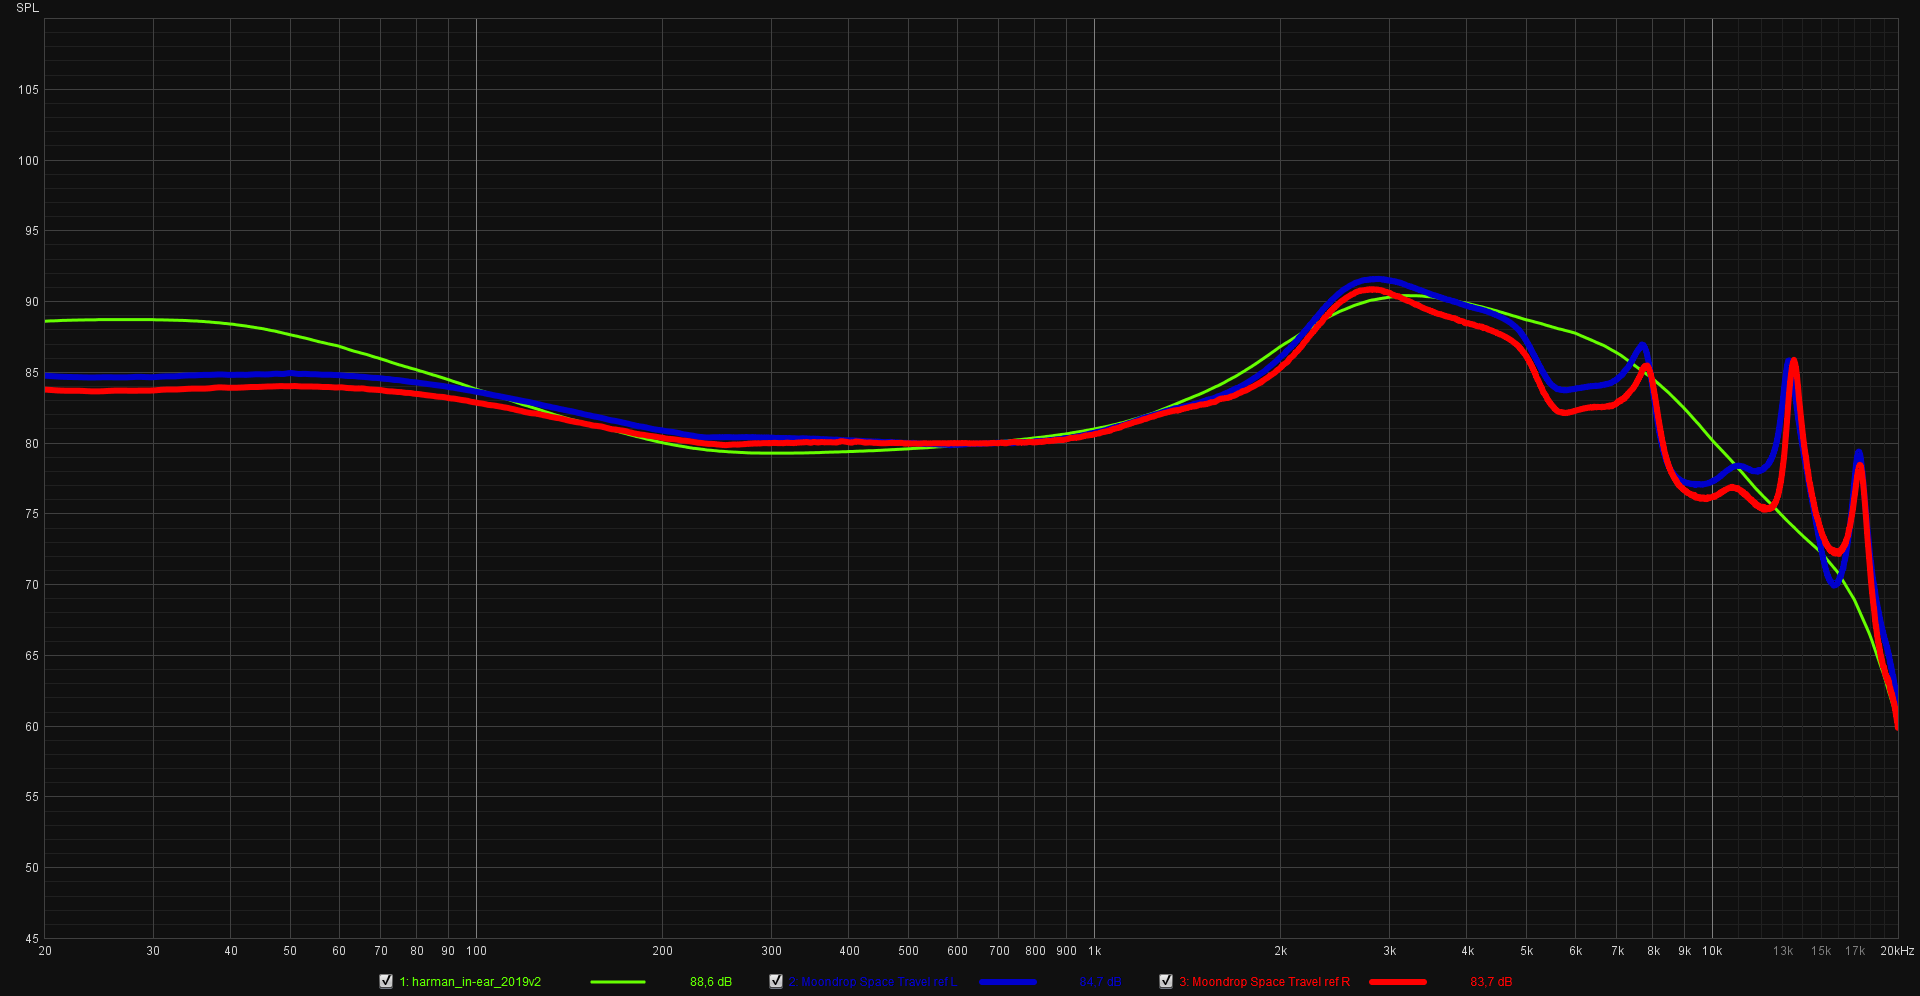
Task: Uncheck the harman_in-ear_2019v2 trace checkbox
Action: [x=386, y=981]
